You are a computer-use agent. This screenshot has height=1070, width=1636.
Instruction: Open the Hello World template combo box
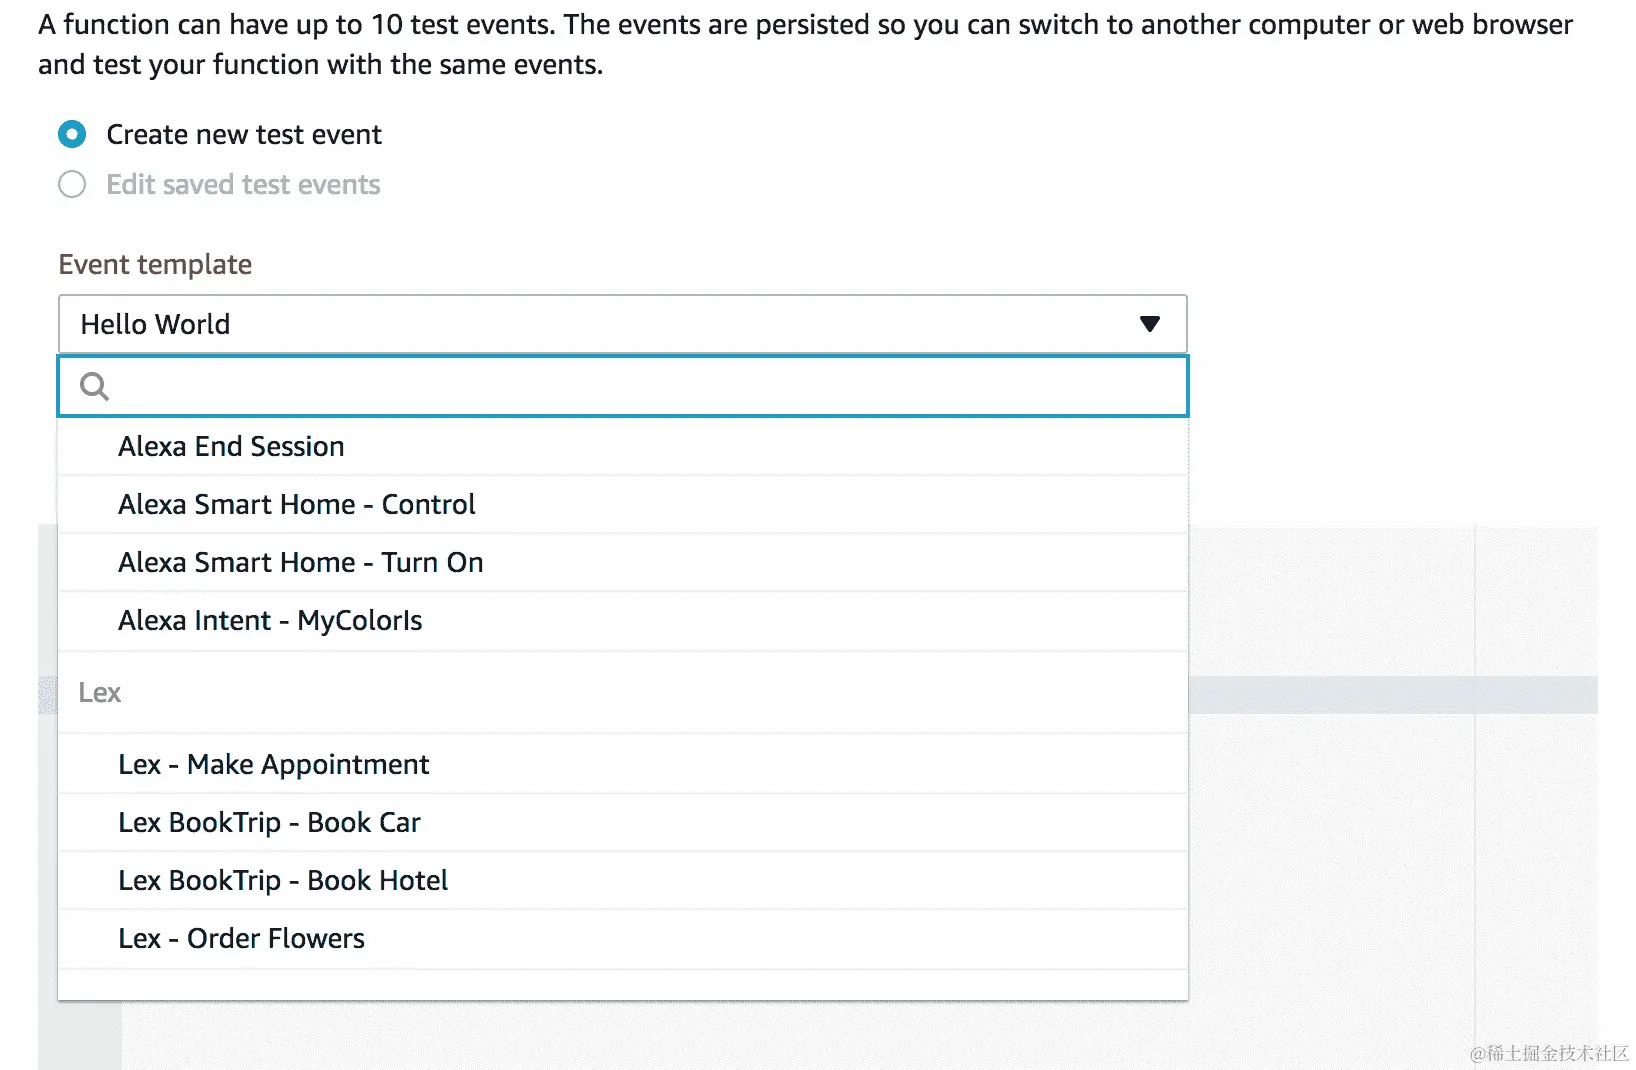click(x=600, y=324)
